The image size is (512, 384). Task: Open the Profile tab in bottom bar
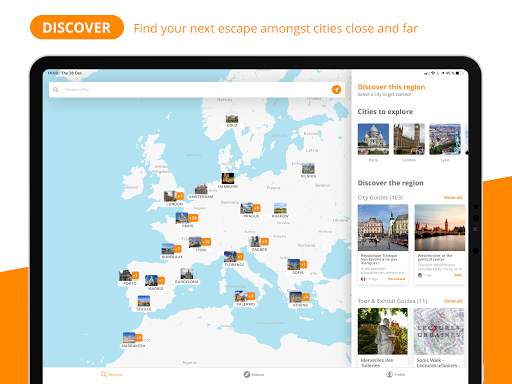[x=395, y=374]
